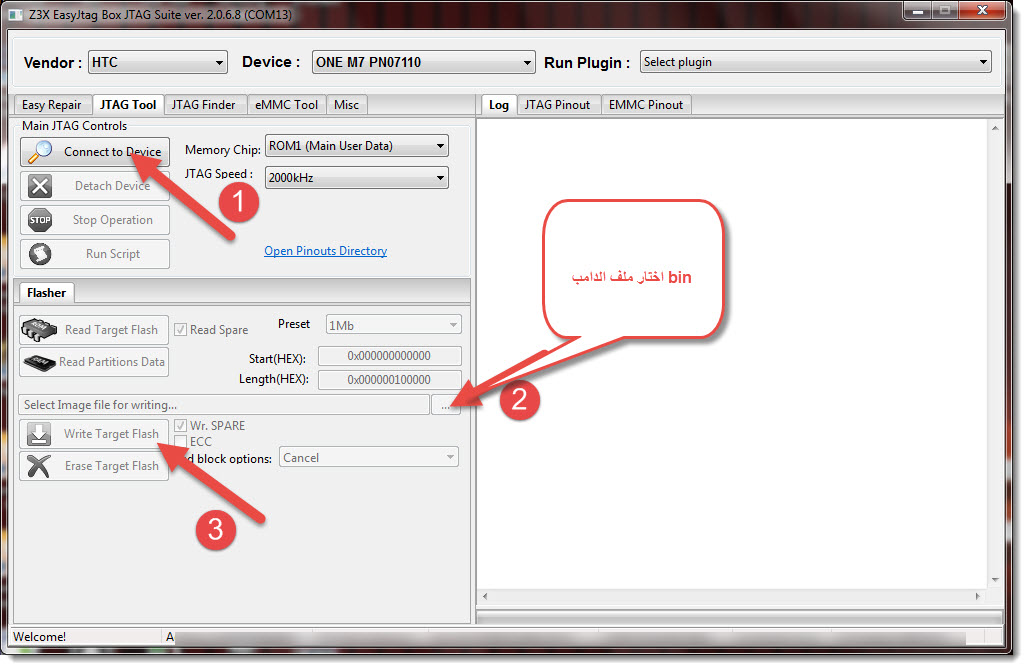Click the log vertical scrollbar down arrow

pyautogui.click(x=995, y=580)
